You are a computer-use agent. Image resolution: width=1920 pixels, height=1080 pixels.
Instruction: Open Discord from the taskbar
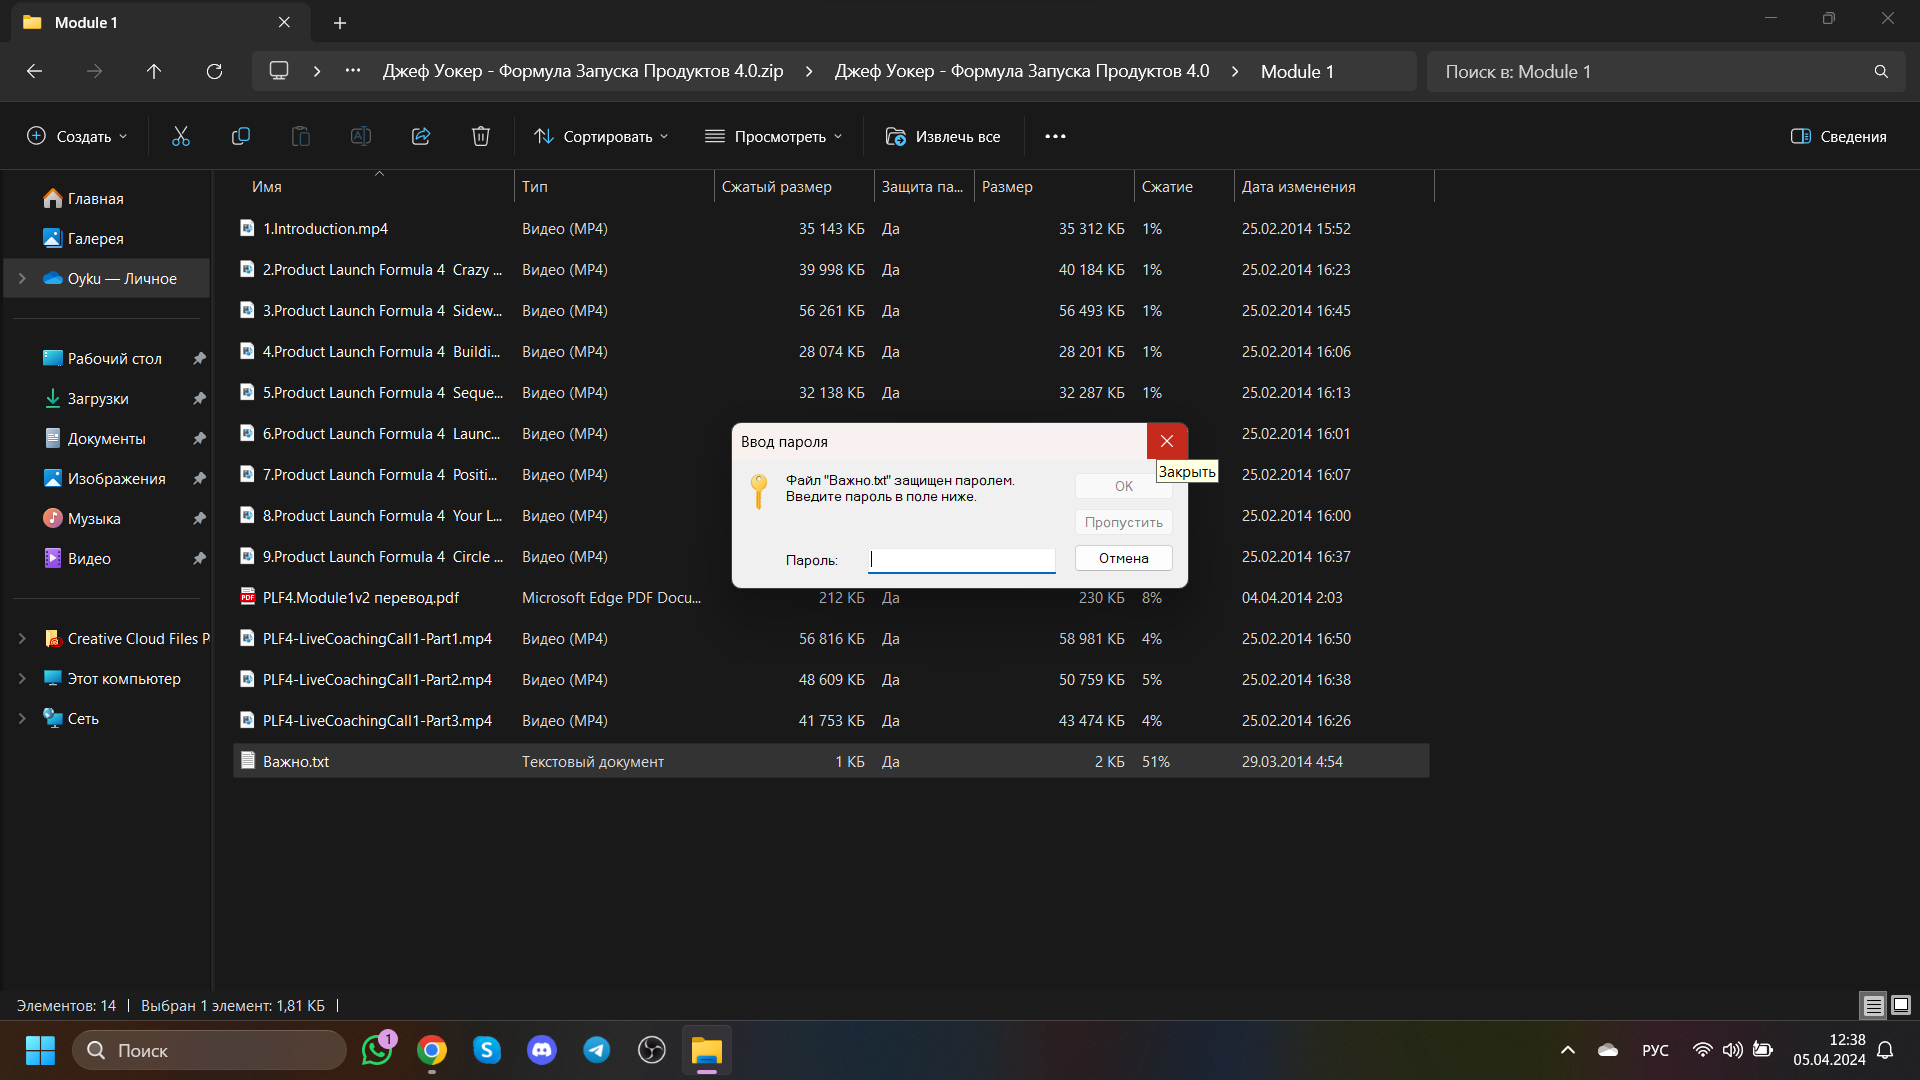point(542,1050)
